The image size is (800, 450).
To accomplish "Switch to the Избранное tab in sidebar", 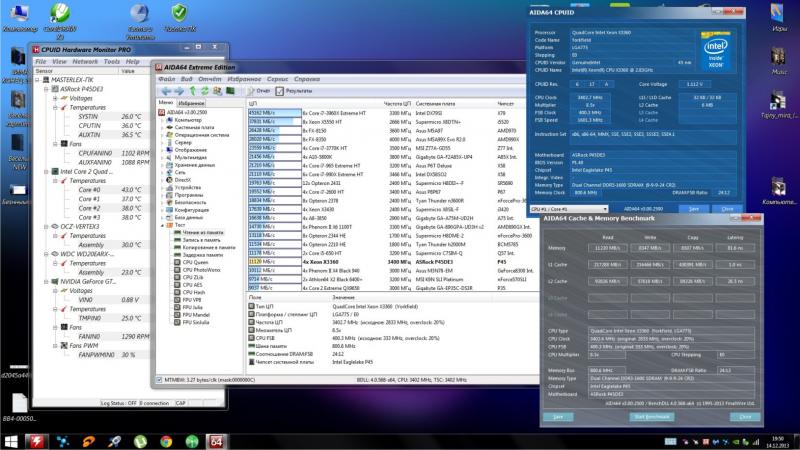I will coord(191,103).
